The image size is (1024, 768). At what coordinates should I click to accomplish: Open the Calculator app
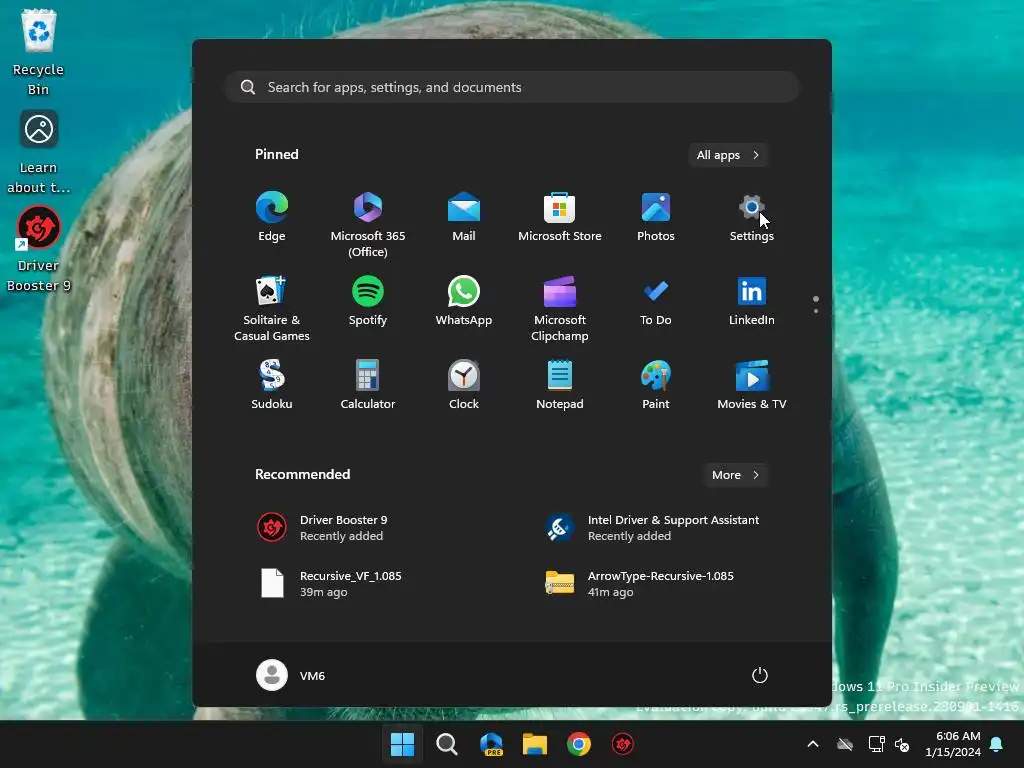368,385
